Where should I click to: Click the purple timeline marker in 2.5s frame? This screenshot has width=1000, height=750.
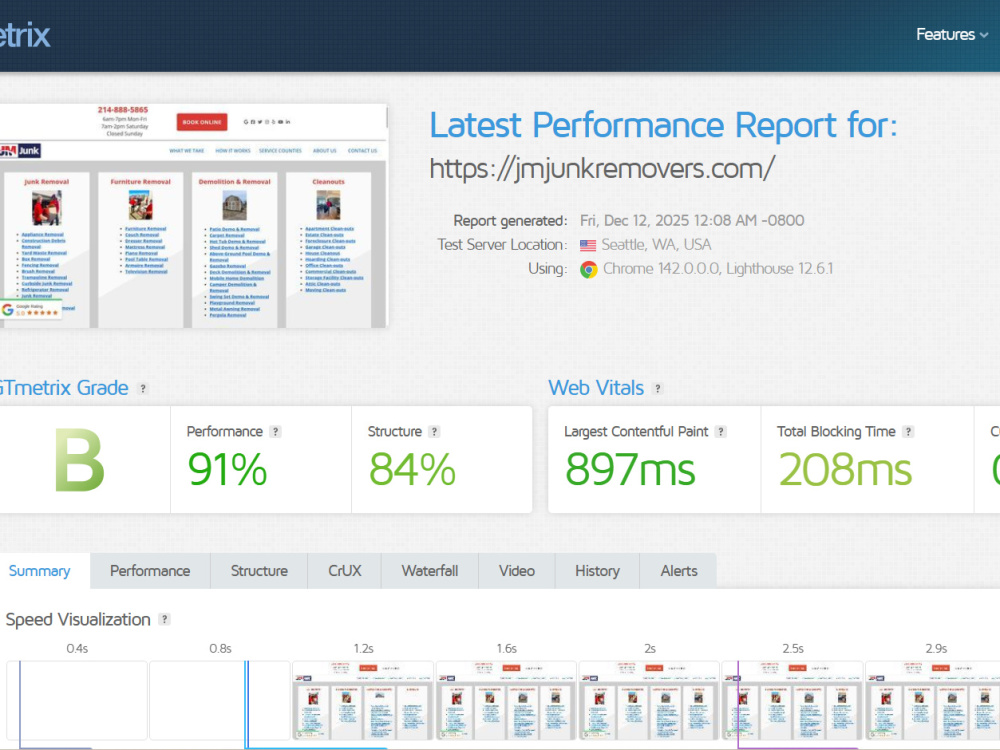pyautogui.click(x=739, y=704)
